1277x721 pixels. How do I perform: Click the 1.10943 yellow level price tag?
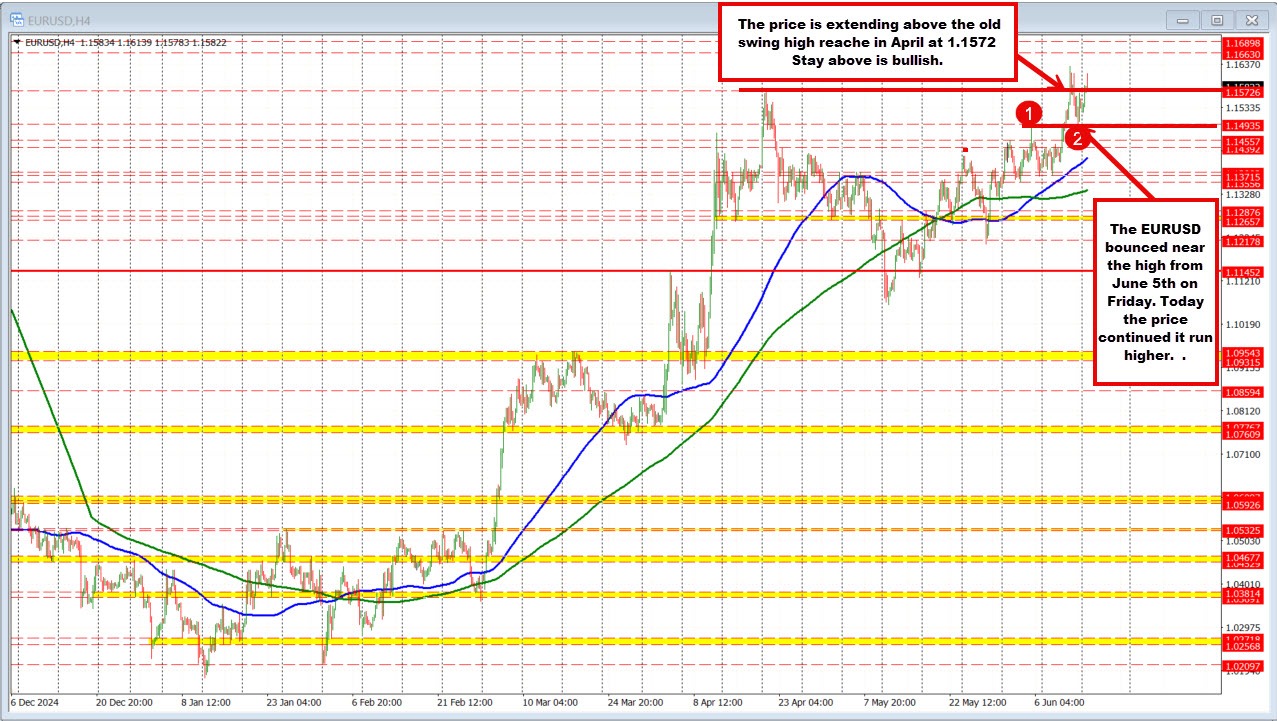tap(1245, 354)
